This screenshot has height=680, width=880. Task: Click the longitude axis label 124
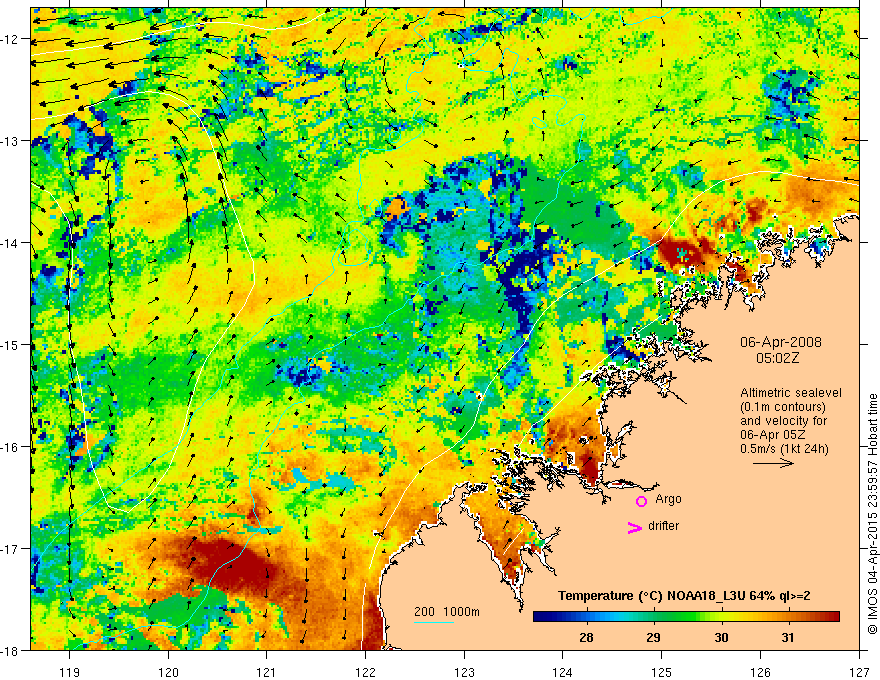pos(563,672)
